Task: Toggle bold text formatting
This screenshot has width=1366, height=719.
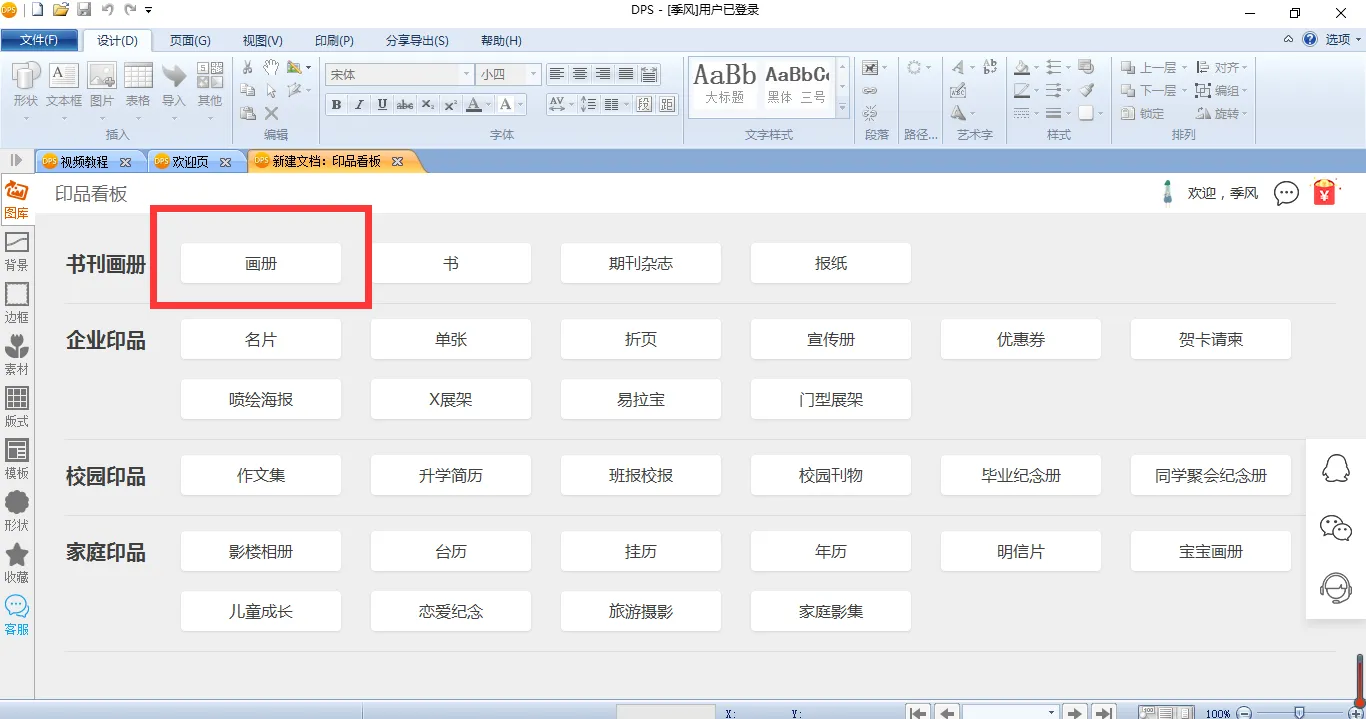Action: click(x=336, y=105)
